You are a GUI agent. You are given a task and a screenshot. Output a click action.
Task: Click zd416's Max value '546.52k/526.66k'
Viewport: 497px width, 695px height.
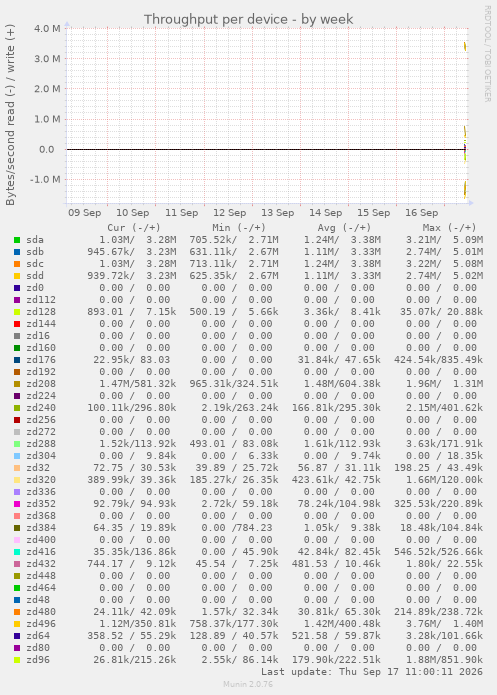438,552
